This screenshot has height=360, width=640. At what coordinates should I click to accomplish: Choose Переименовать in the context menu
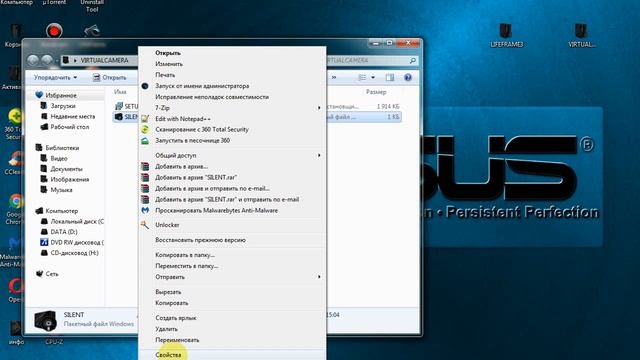click(177, 340)
